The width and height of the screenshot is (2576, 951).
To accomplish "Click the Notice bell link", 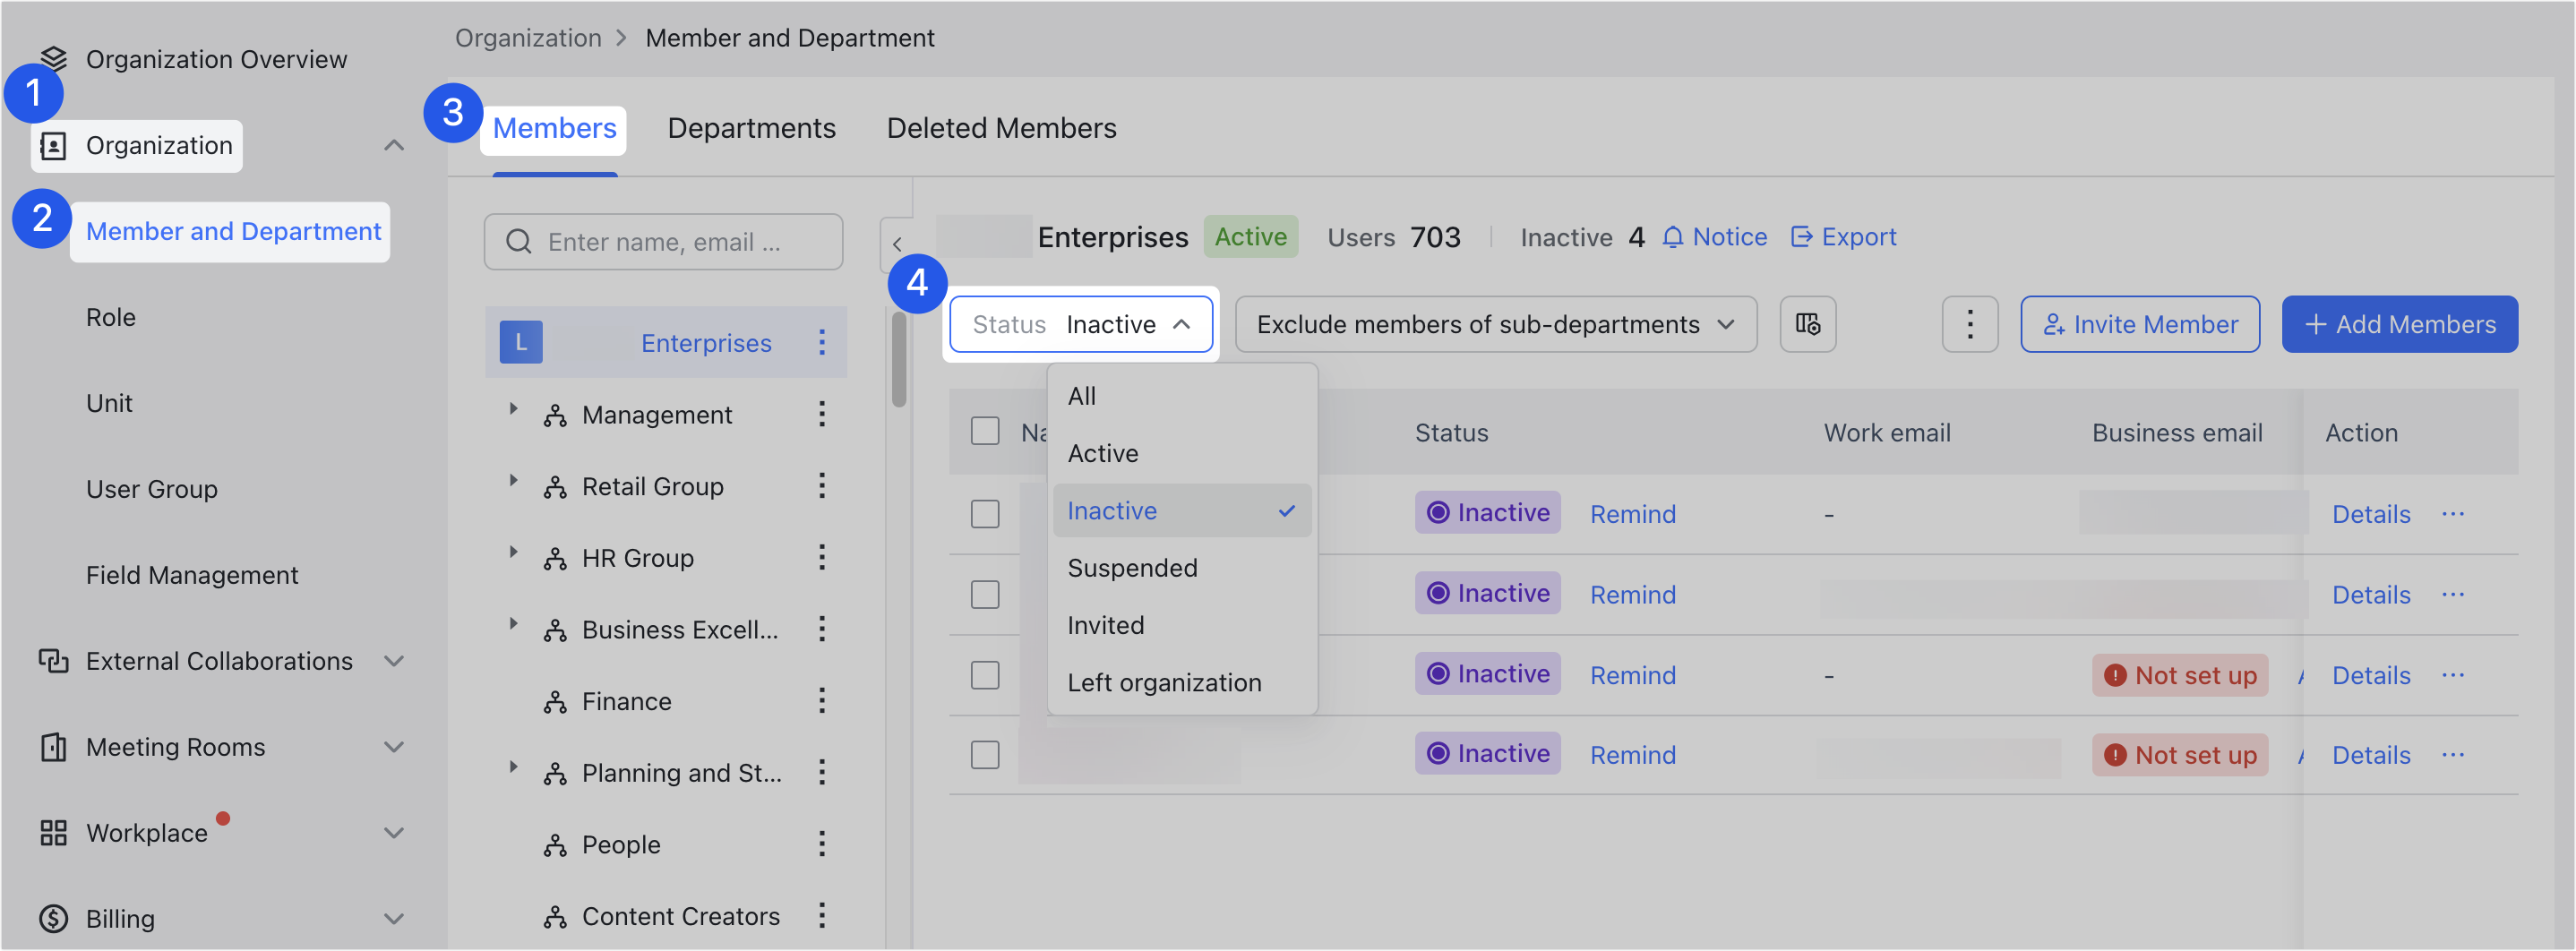I will point(1714,237).
